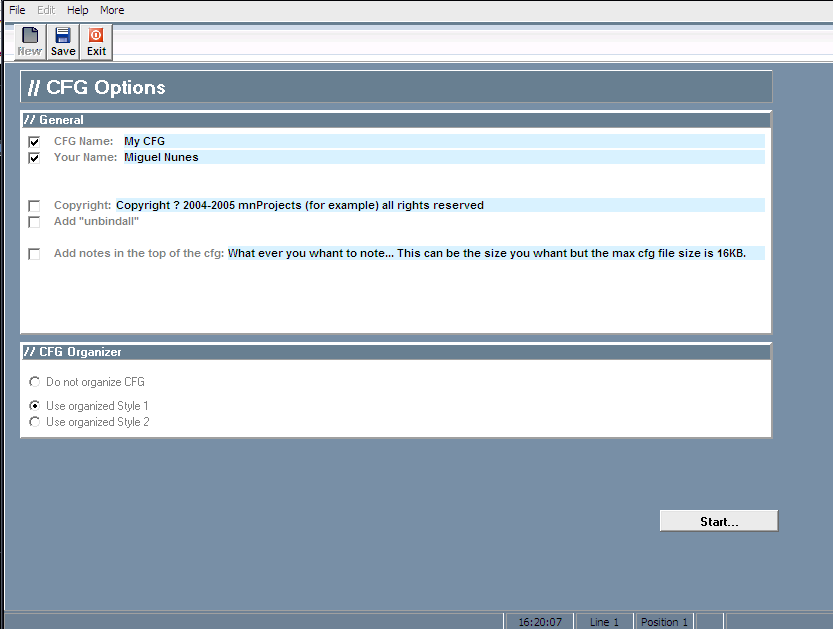This screenshot has height=629, width=833.
Task: Enable the Add notes in top checkbox
Action: coord(34,254)
